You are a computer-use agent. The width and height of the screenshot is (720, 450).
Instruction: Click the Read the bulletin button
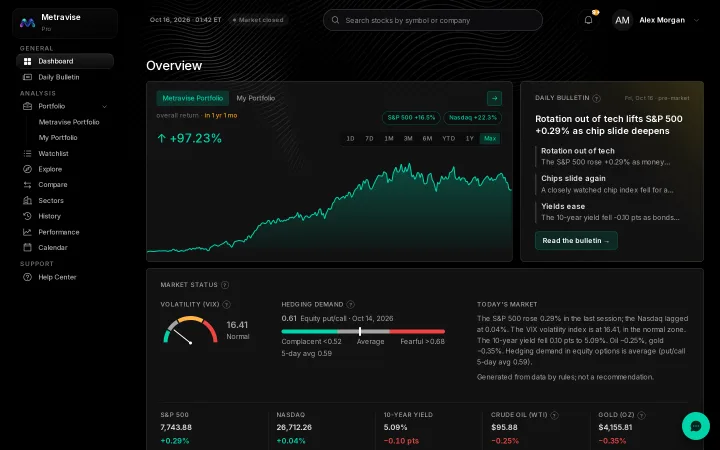coord(576,241)
